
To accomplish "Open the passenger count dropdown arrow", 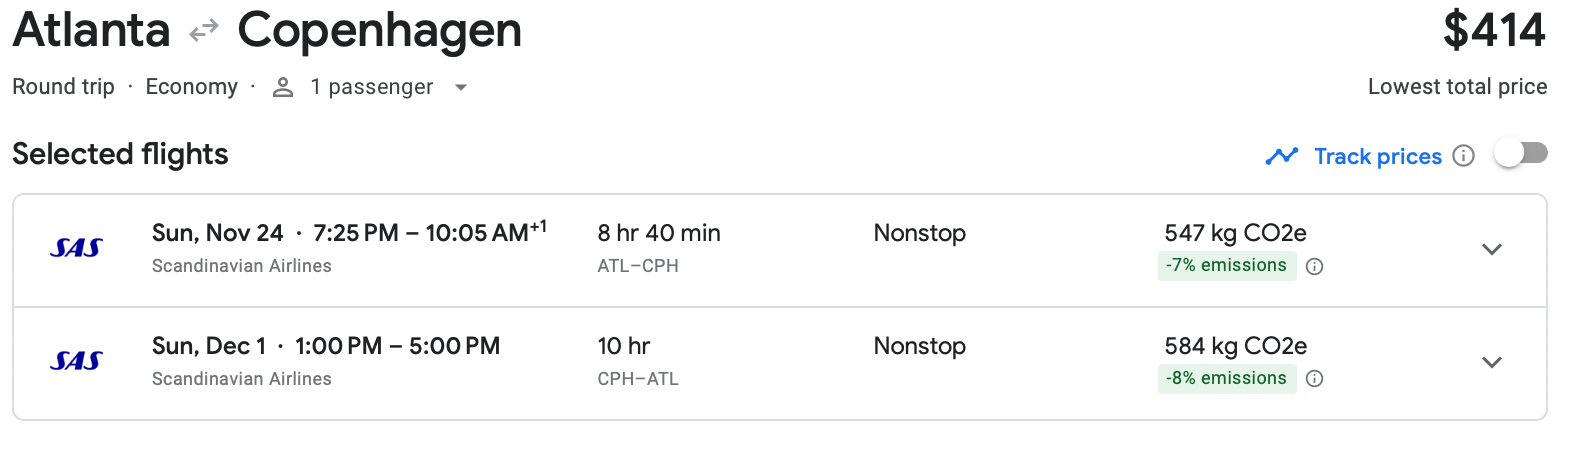I will (x=461, y=88).
